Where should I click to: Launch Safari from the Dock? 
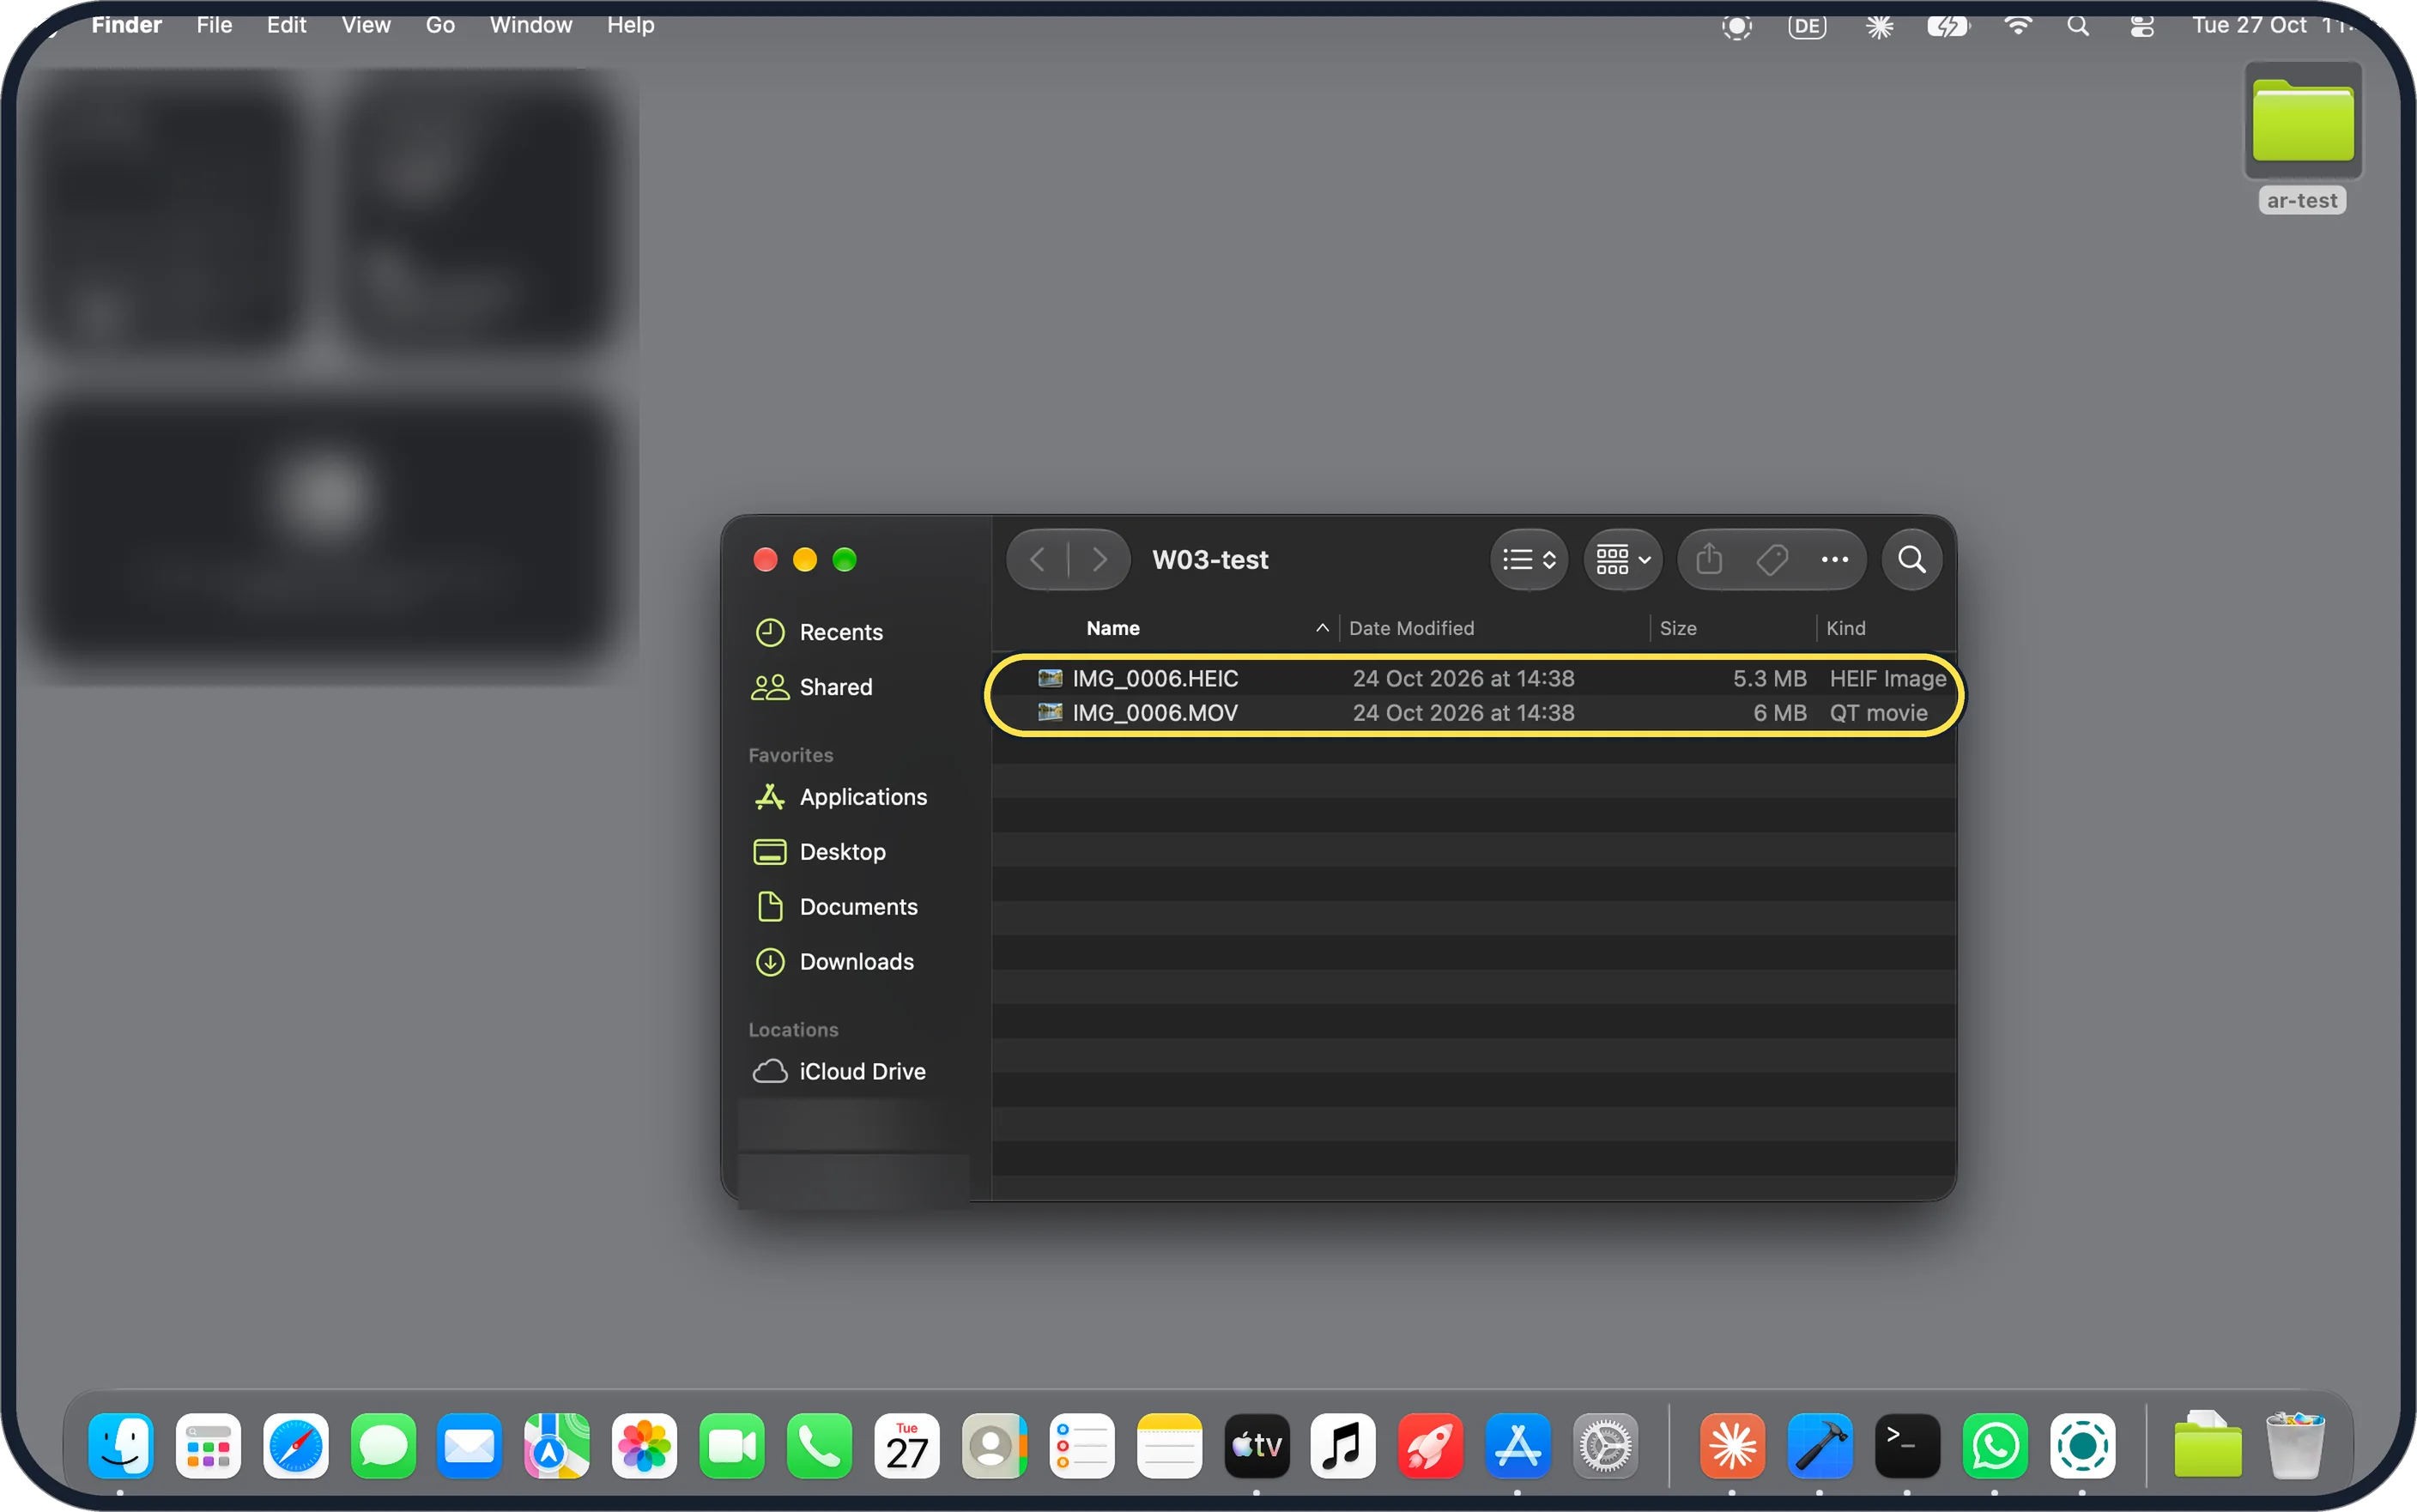click(x=296, y=1446)
